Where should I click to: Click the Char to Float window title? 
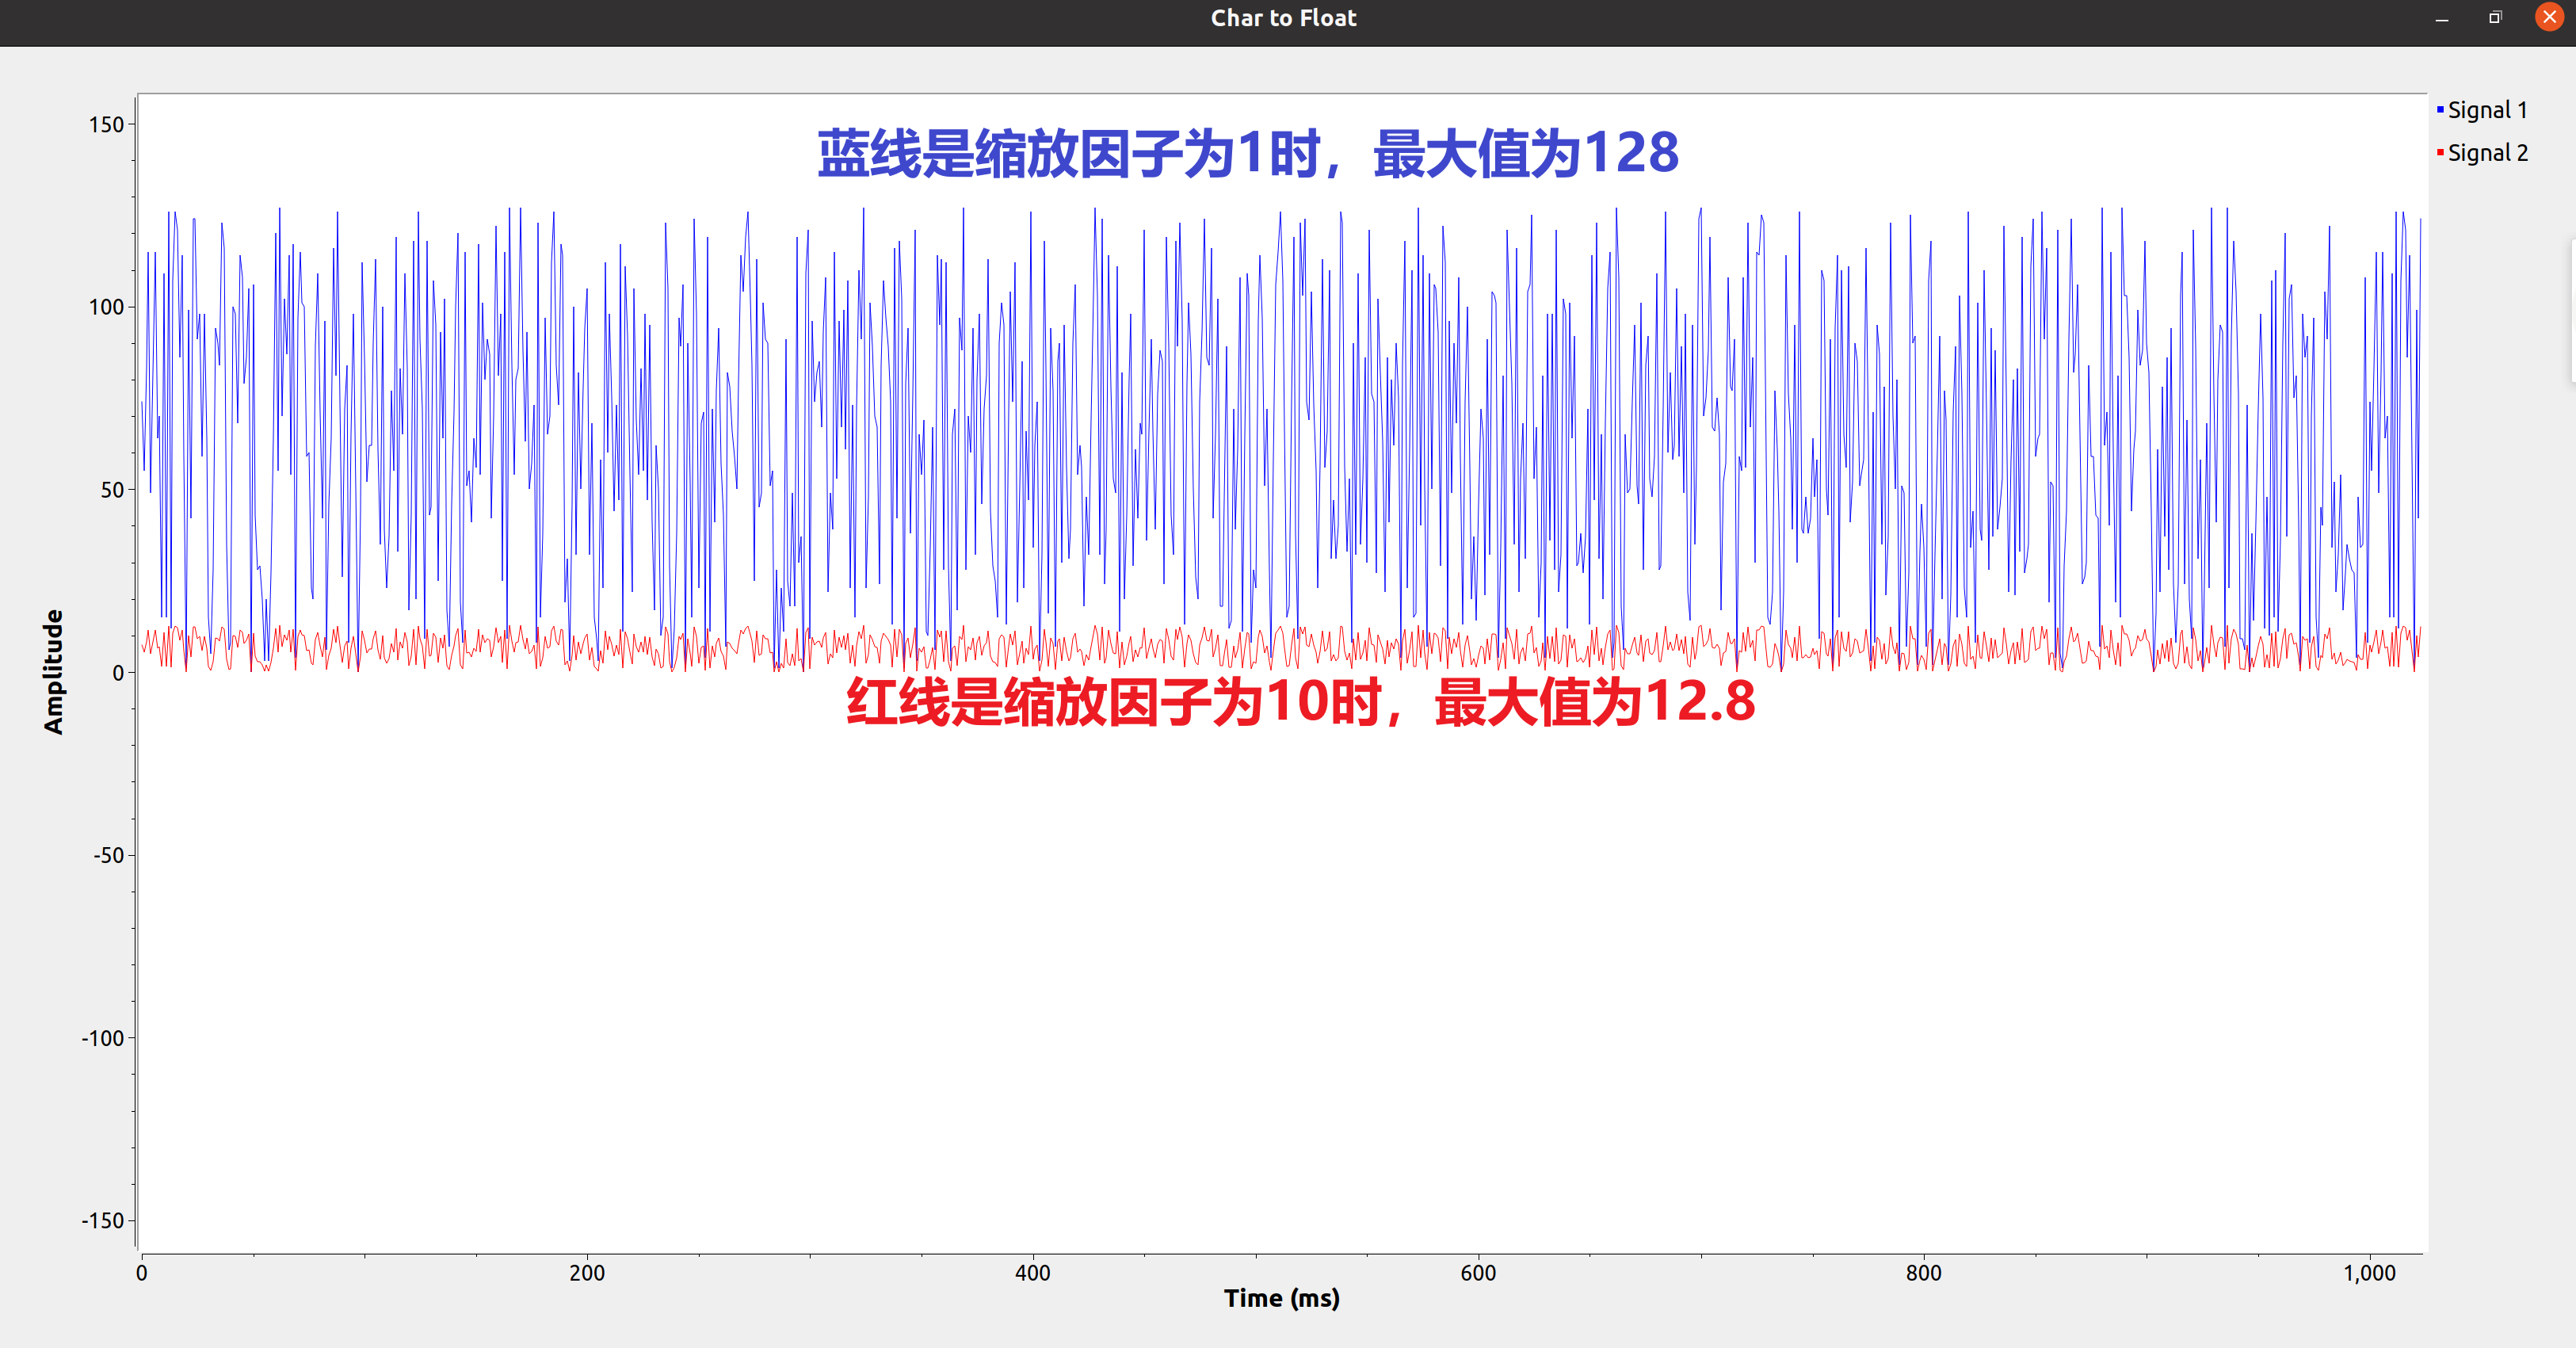coord(1283,17)
